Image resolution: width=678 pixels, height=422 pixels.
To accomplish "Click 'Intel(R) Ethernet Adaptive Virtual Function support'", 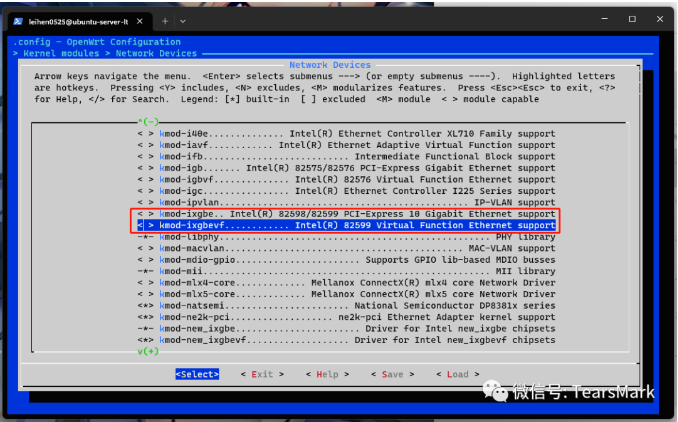I will click(417, 145).
